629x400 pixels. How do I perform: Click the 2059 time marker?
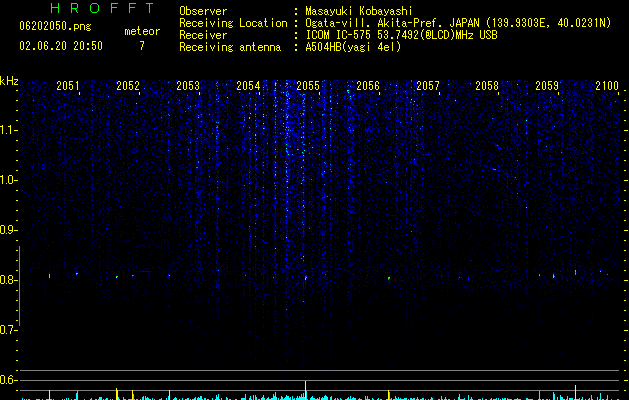pos(547,86)
